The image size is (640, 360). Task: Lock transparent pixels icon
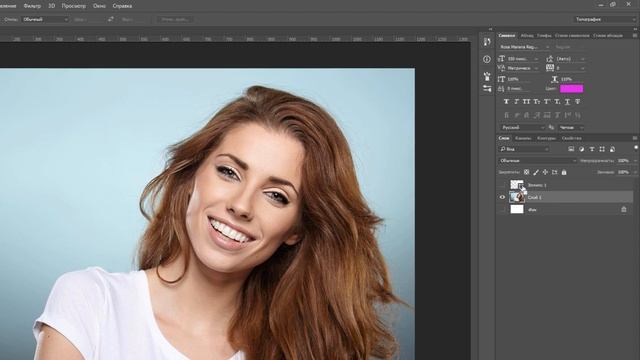coord(527,172)
